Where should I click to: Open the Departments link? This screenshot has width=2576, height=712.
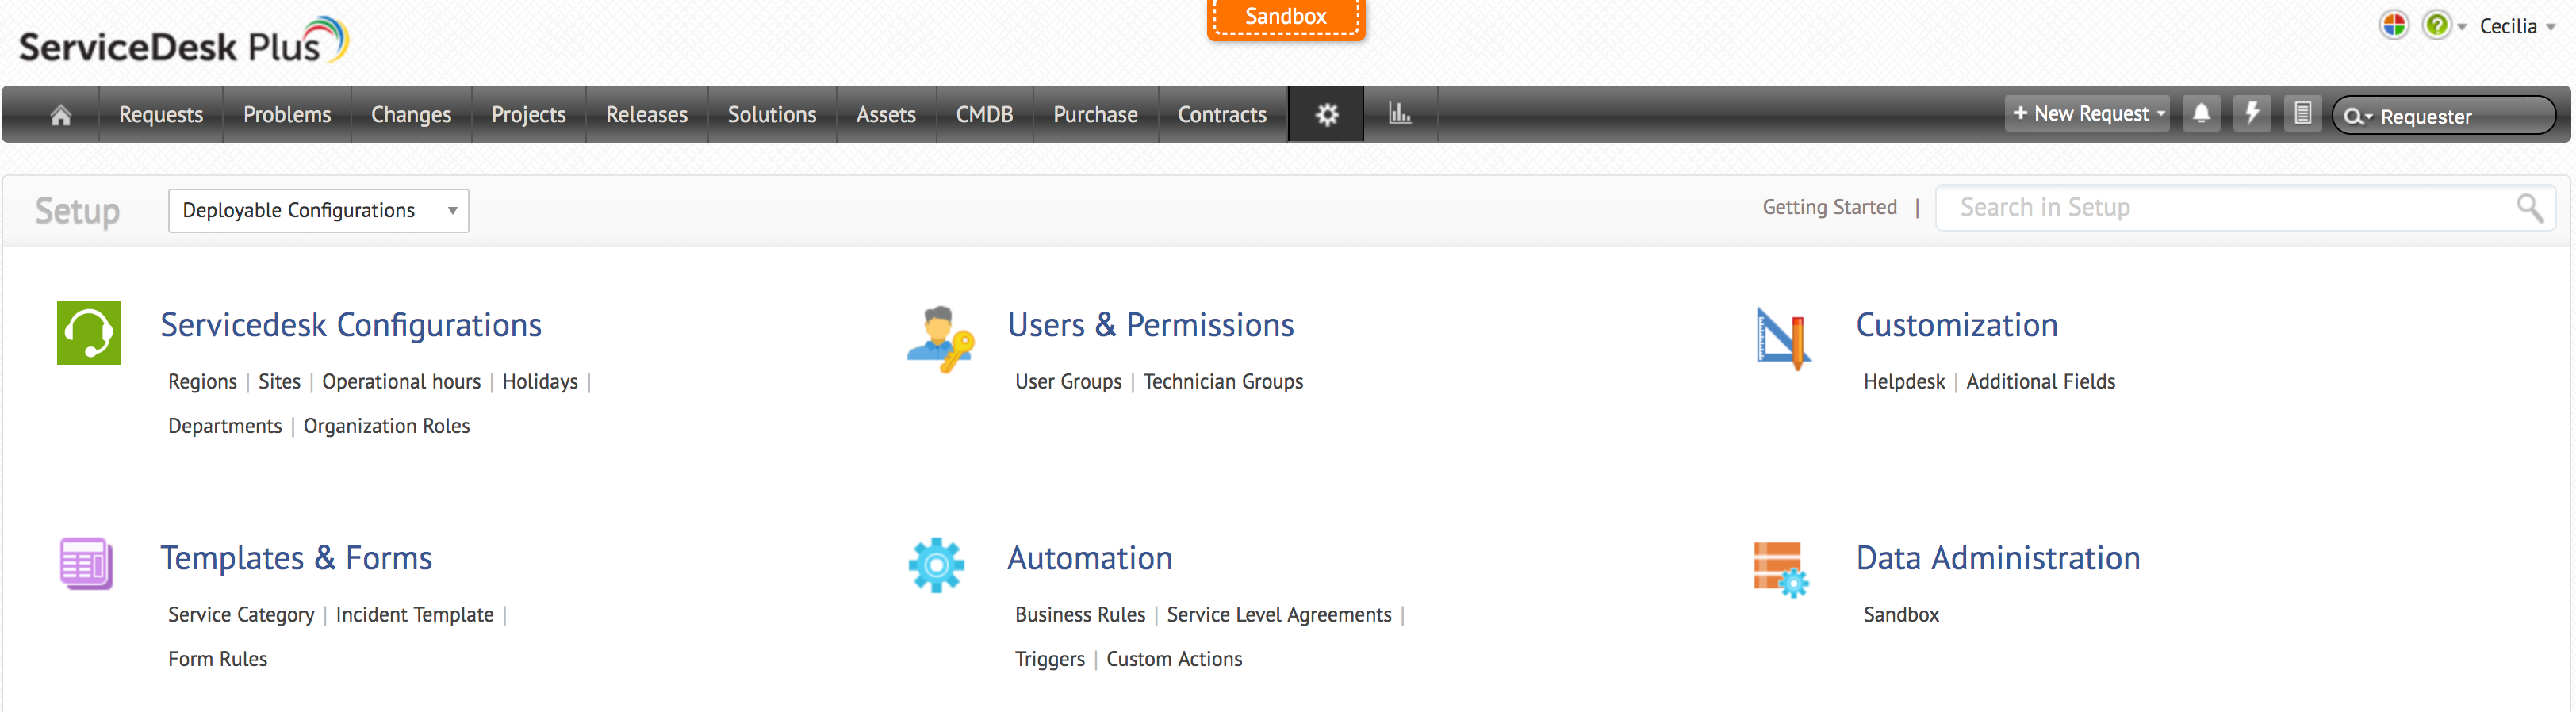(x=225, y=426)
